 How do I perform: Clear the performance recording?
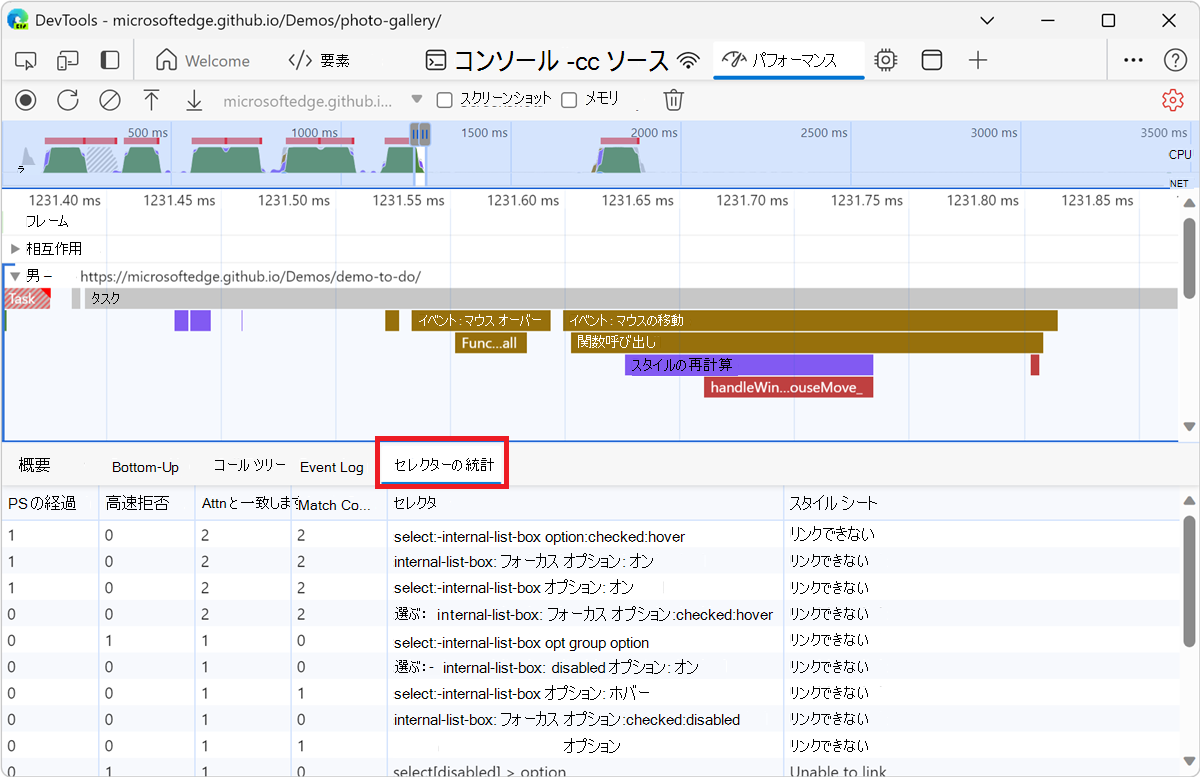tap(109, 100)
